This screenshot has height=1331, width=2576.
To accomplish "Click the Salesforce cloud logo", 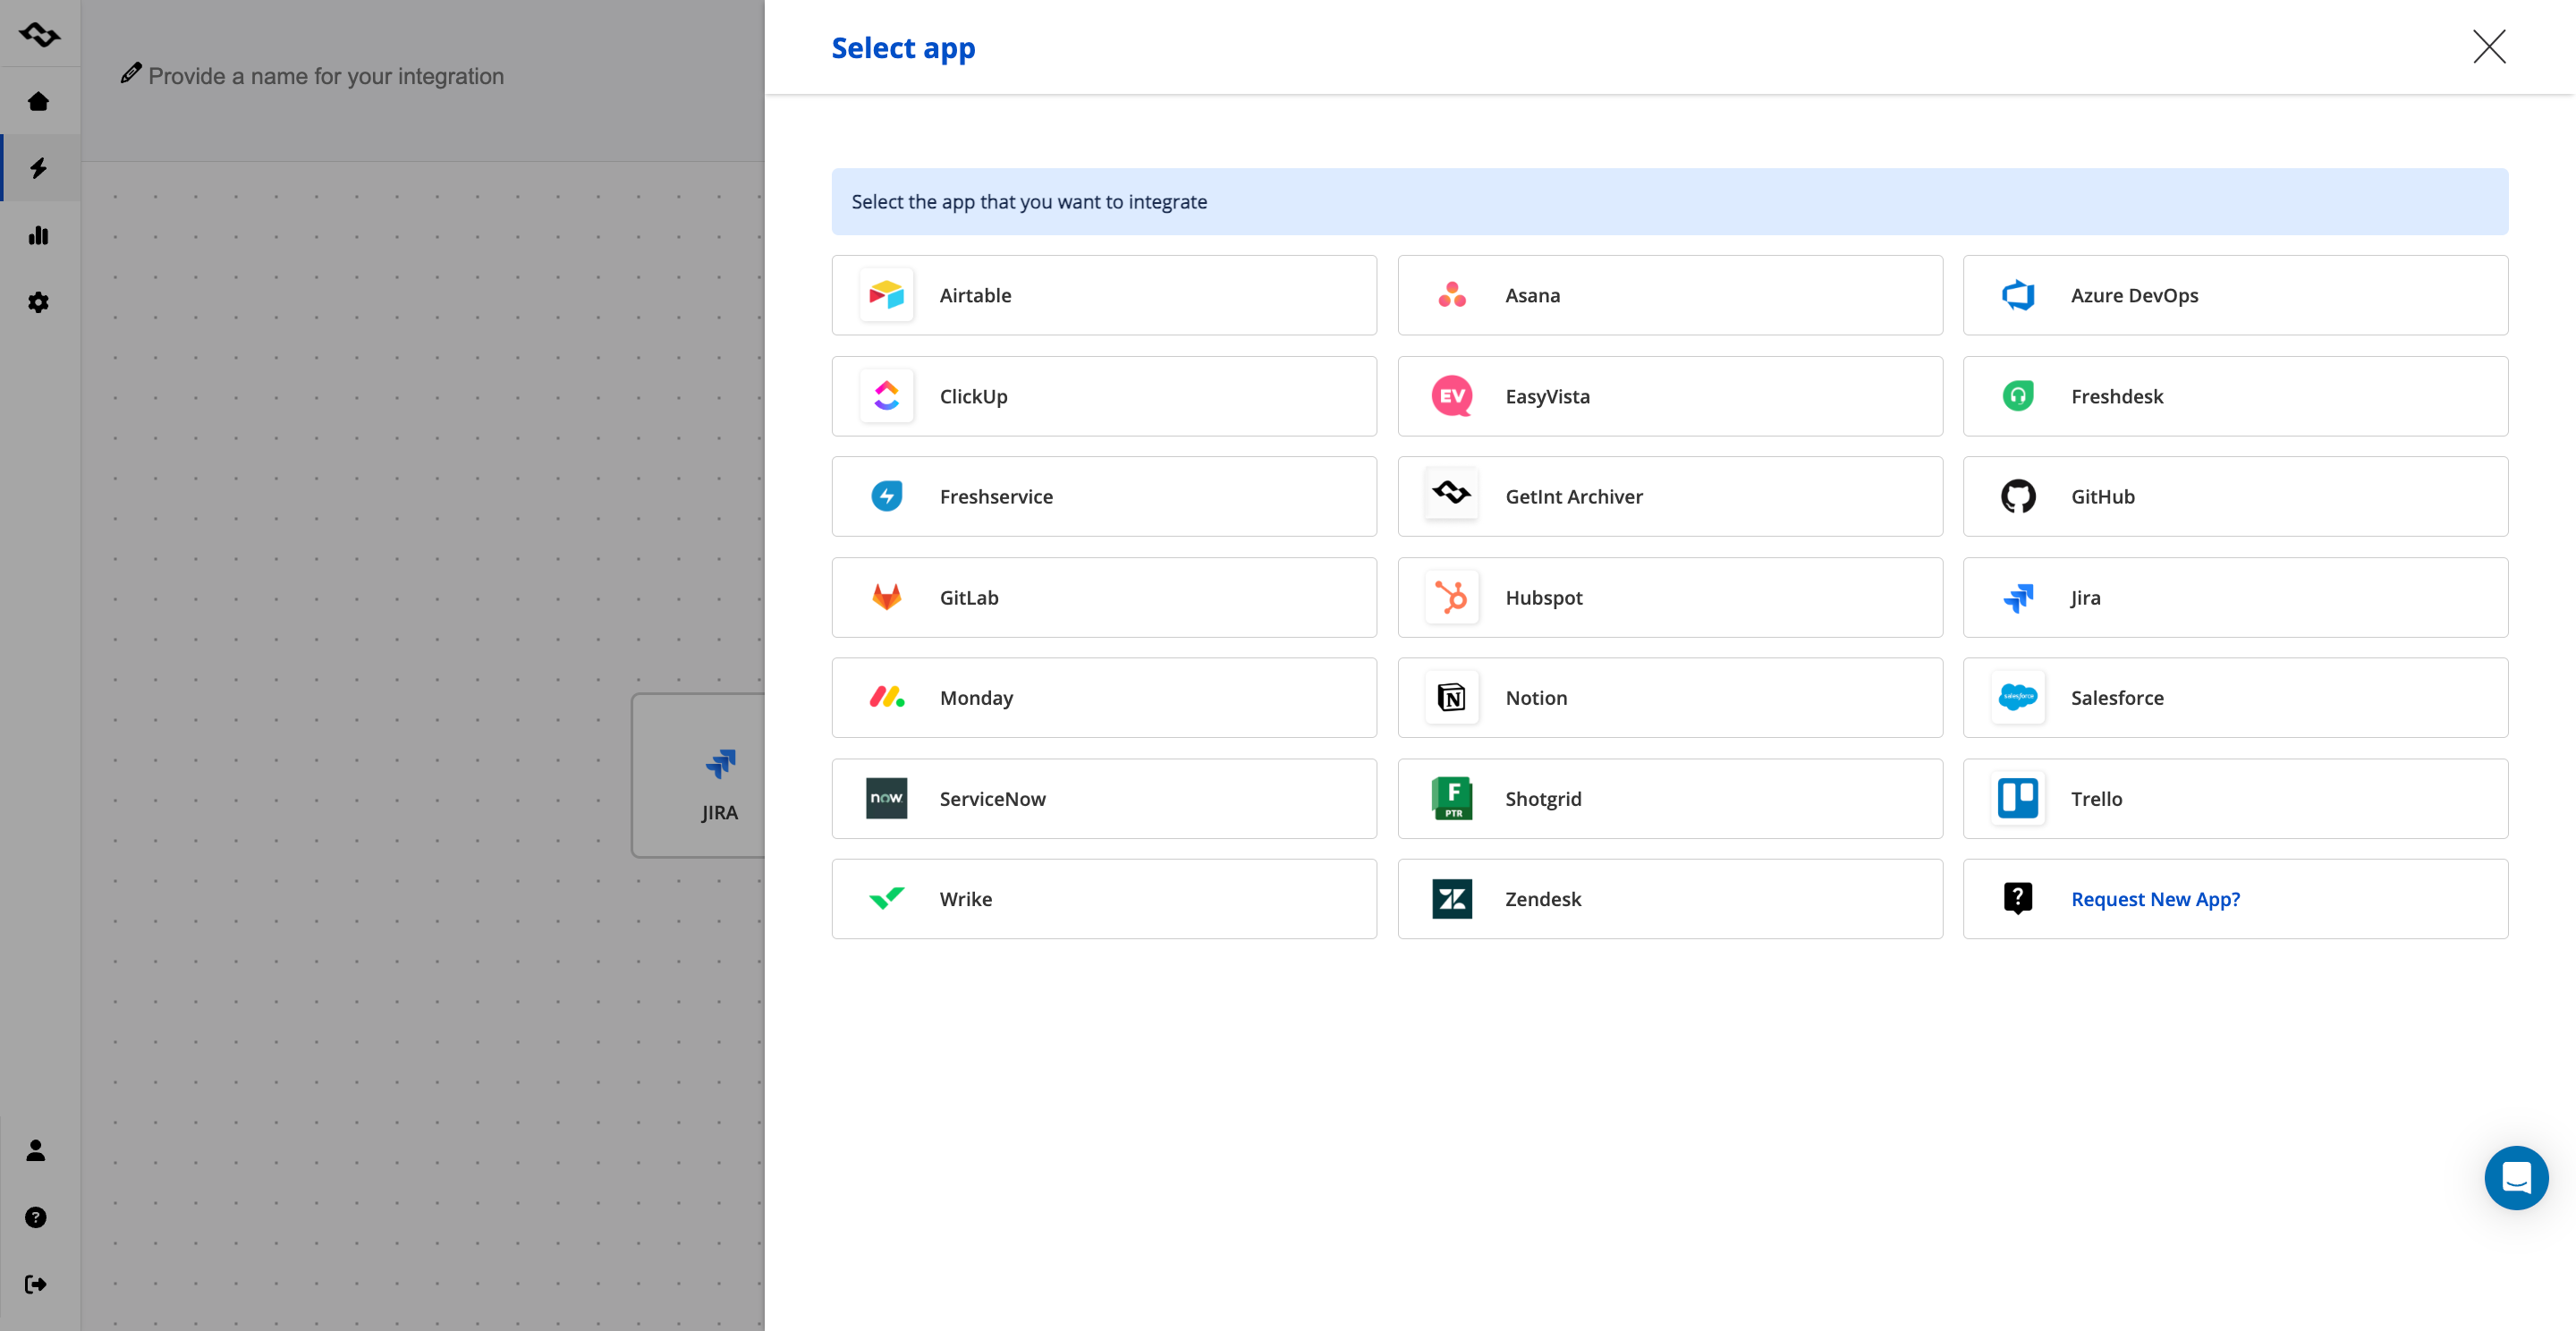I will click(2018, 697).
